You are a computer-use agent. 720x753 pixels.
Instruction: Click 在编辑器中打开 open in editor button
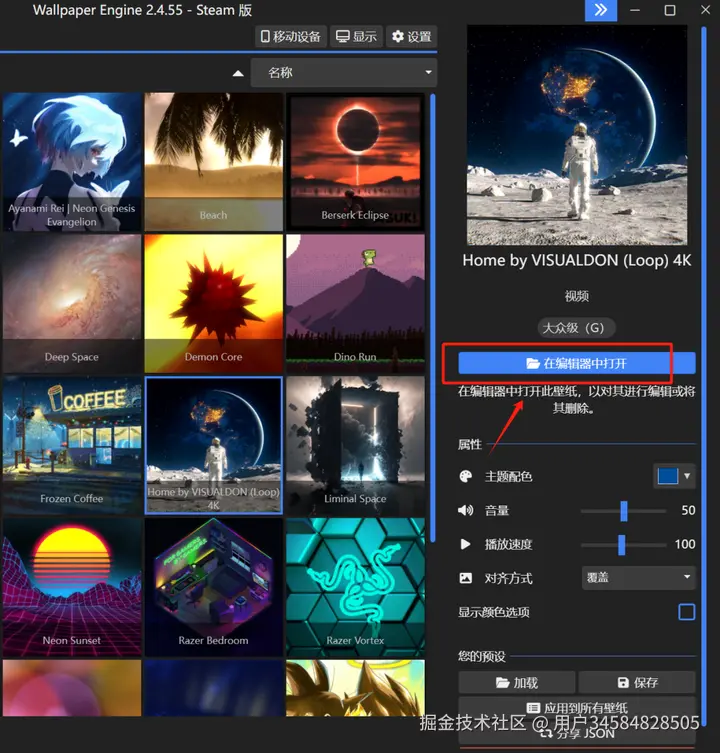click(576, 363)
